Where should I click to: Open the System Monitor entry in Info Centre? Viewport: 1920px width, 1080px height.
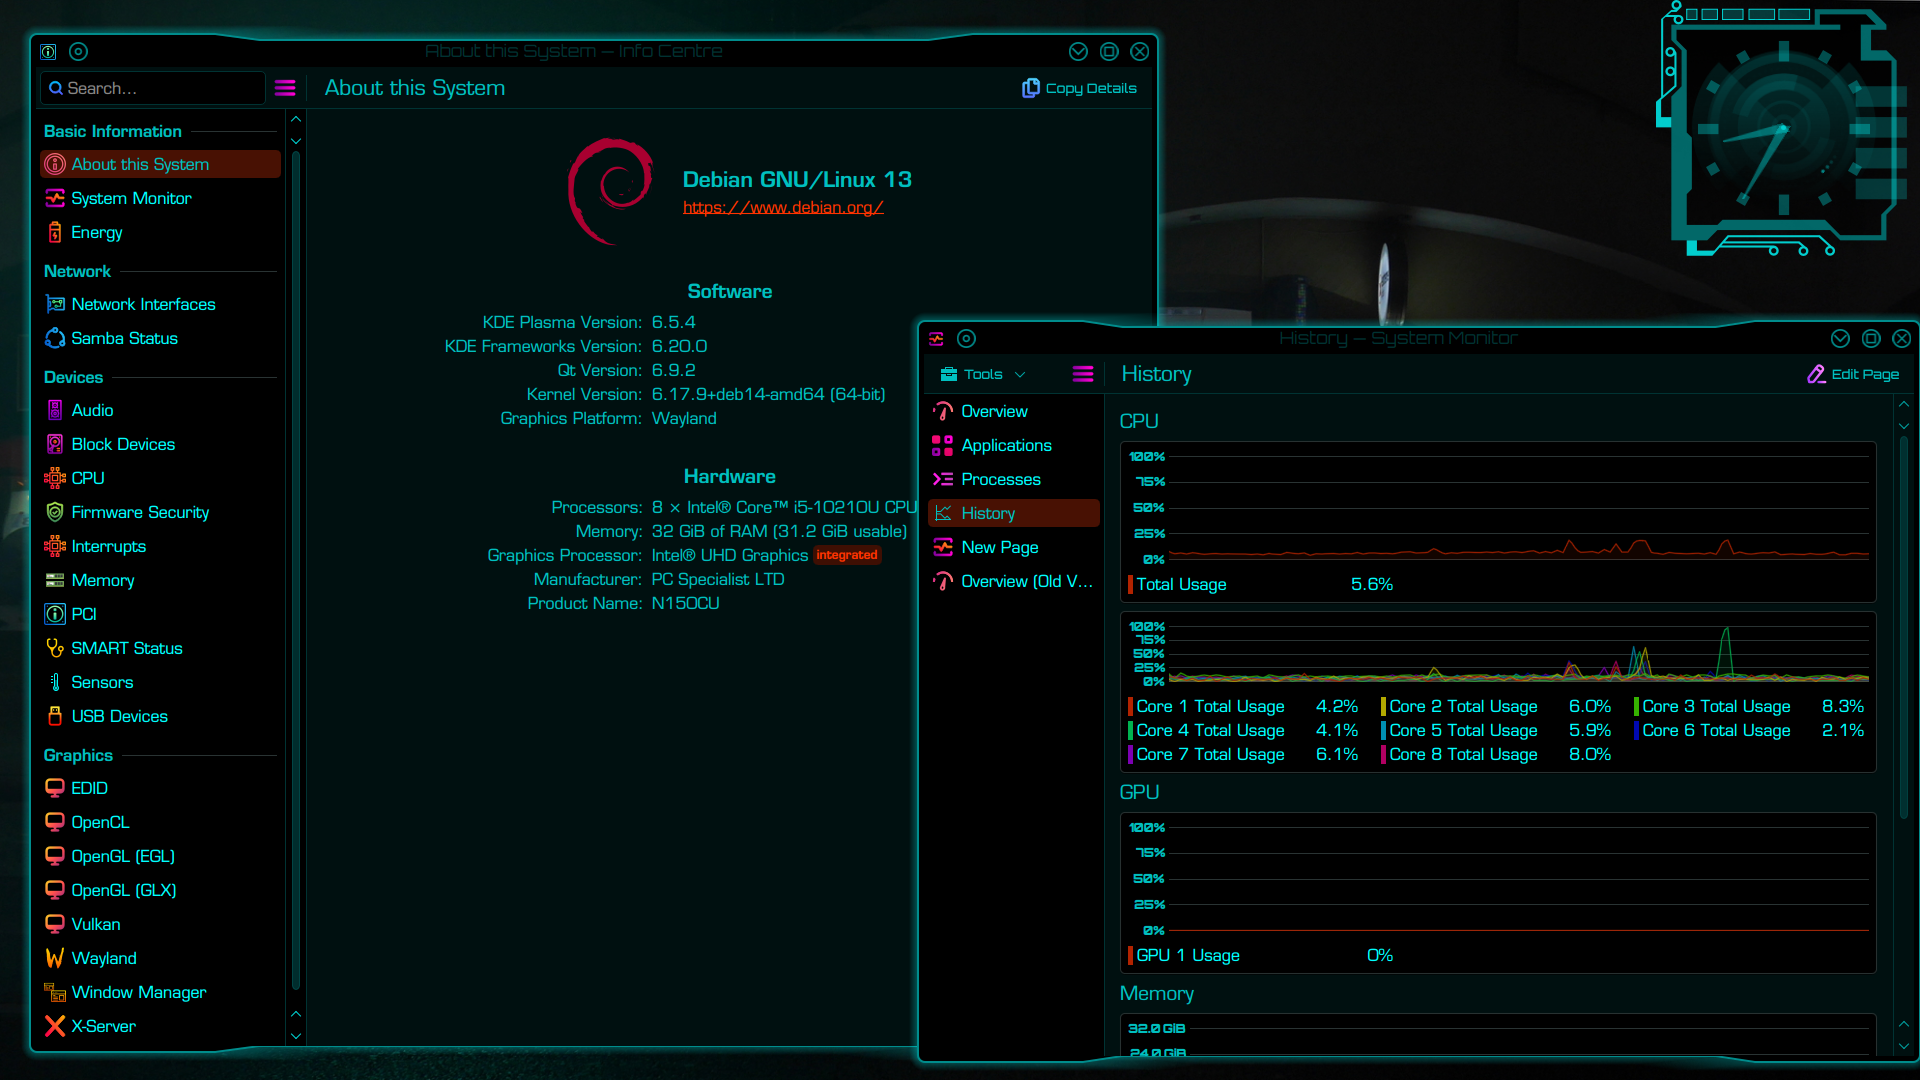(160, 198)
